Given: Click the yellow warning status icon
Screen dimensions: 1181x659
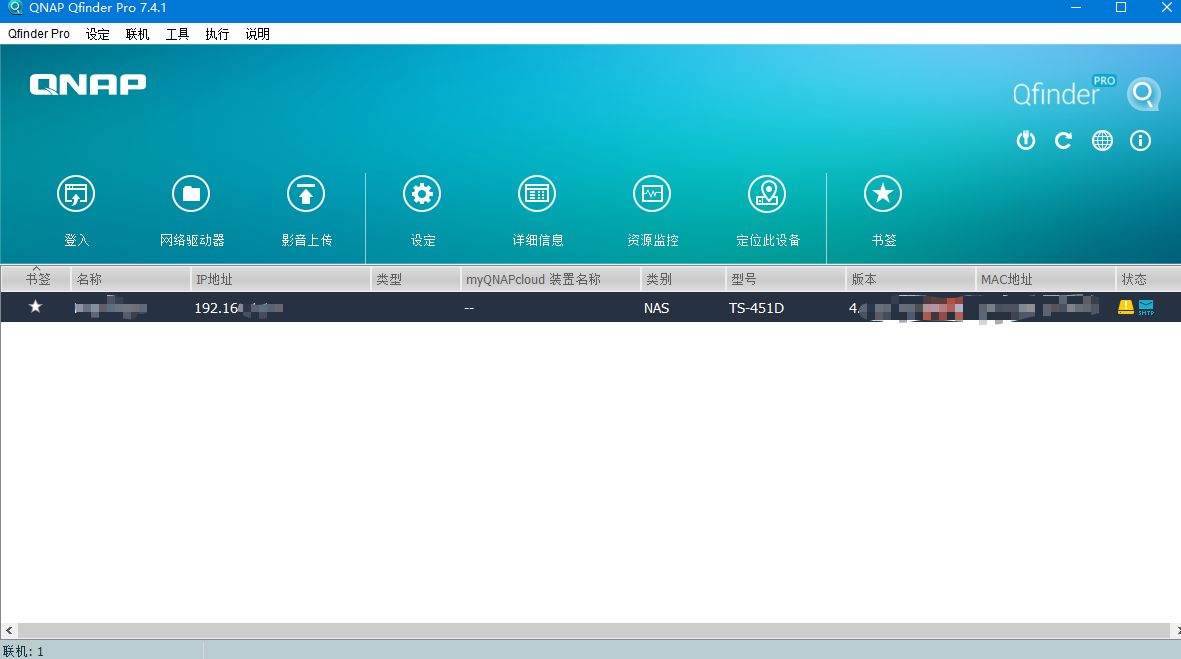Looking at the screenshot, I should pyautogui.click(x=1126, y=307).
